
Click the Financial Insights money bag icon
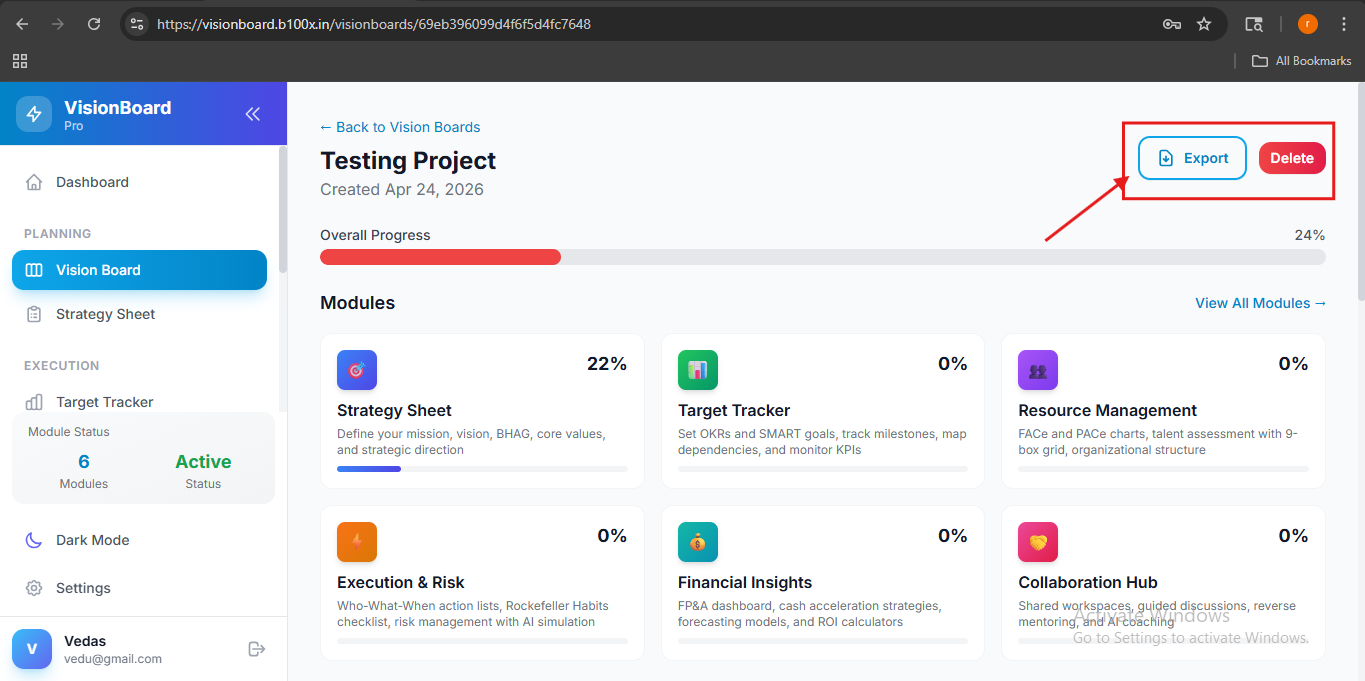point(698,542)
